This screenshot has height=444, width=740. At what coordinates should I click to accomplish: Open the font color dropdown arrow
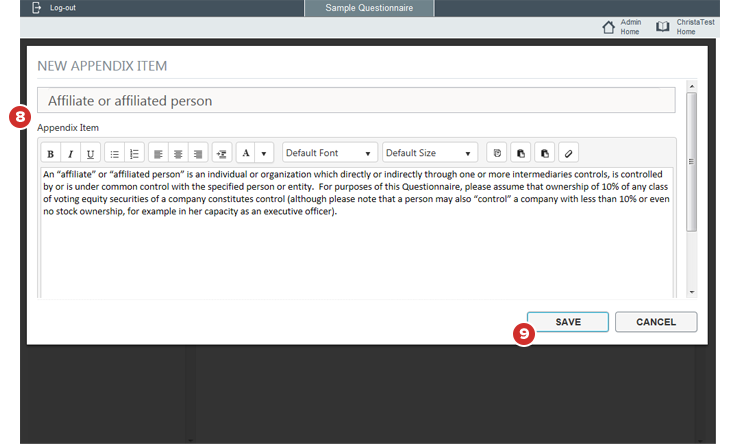264,154
